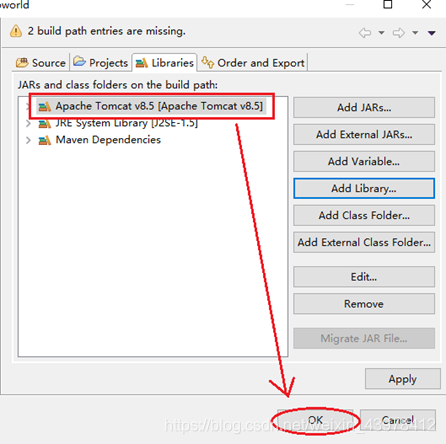Click the Source tab package icon
This screenshot has height=444, width=446.
[x=22, y=62]
